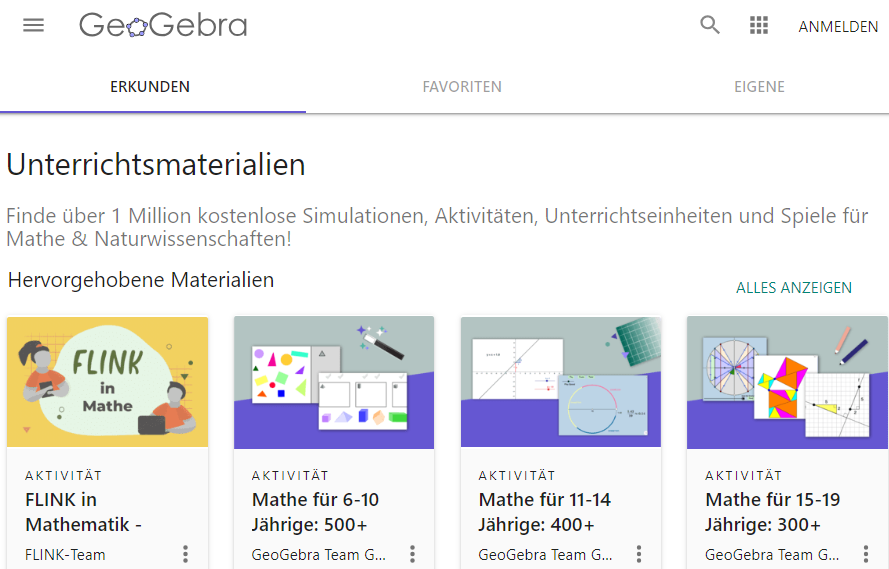Screen dimensions: 889x569
Task: Click the GeoGebra logo
Action: pyautogui.click(x=163, y=26)
